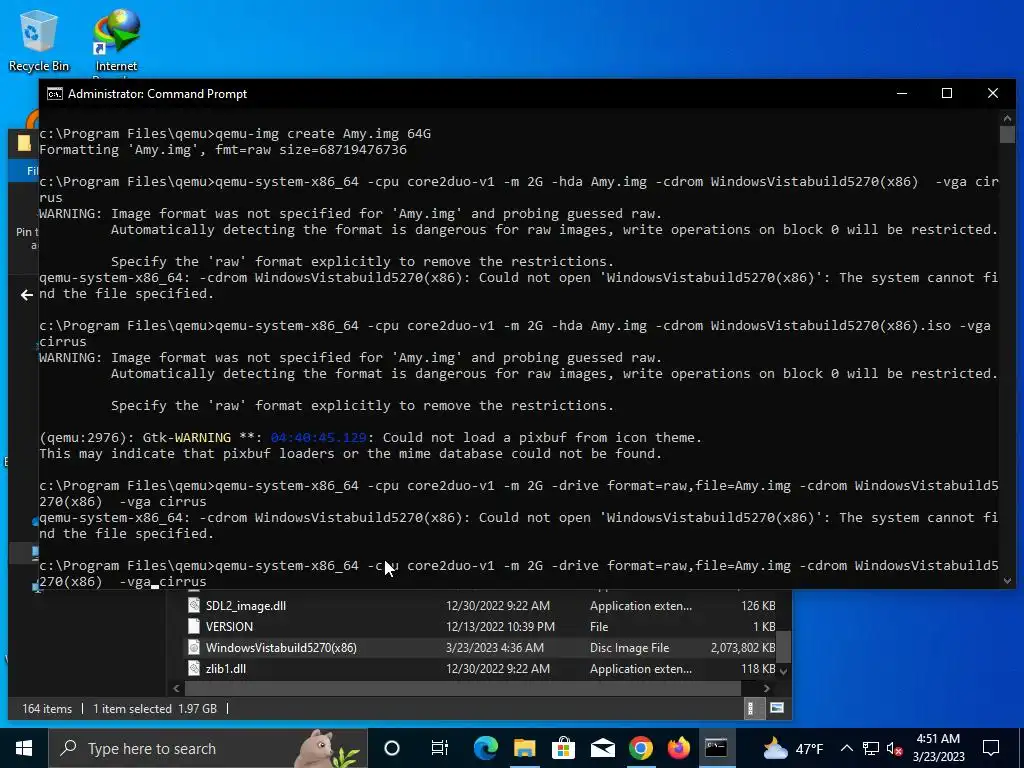Click File Explorer vertical scrollbar down arrow

point(784,670)
